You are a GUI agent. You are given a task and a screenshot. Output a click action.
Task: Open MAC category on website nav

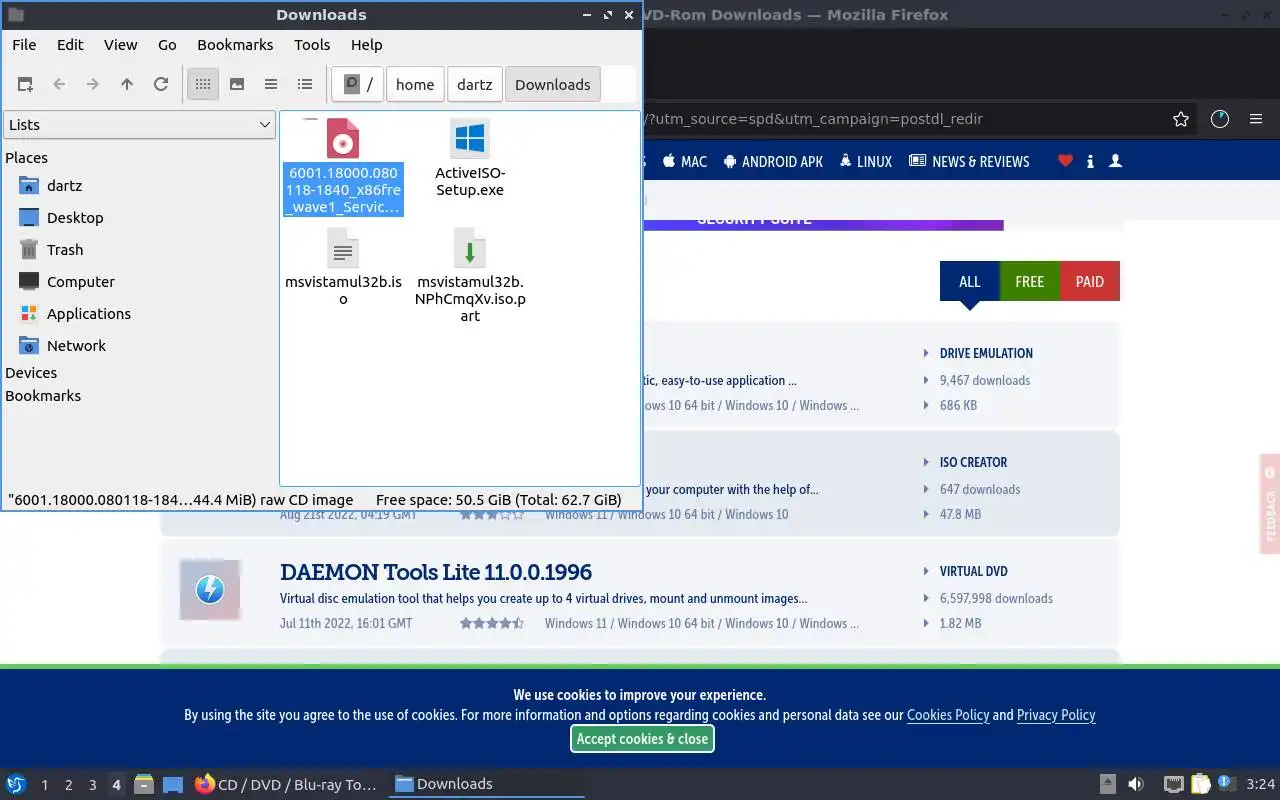685,162
